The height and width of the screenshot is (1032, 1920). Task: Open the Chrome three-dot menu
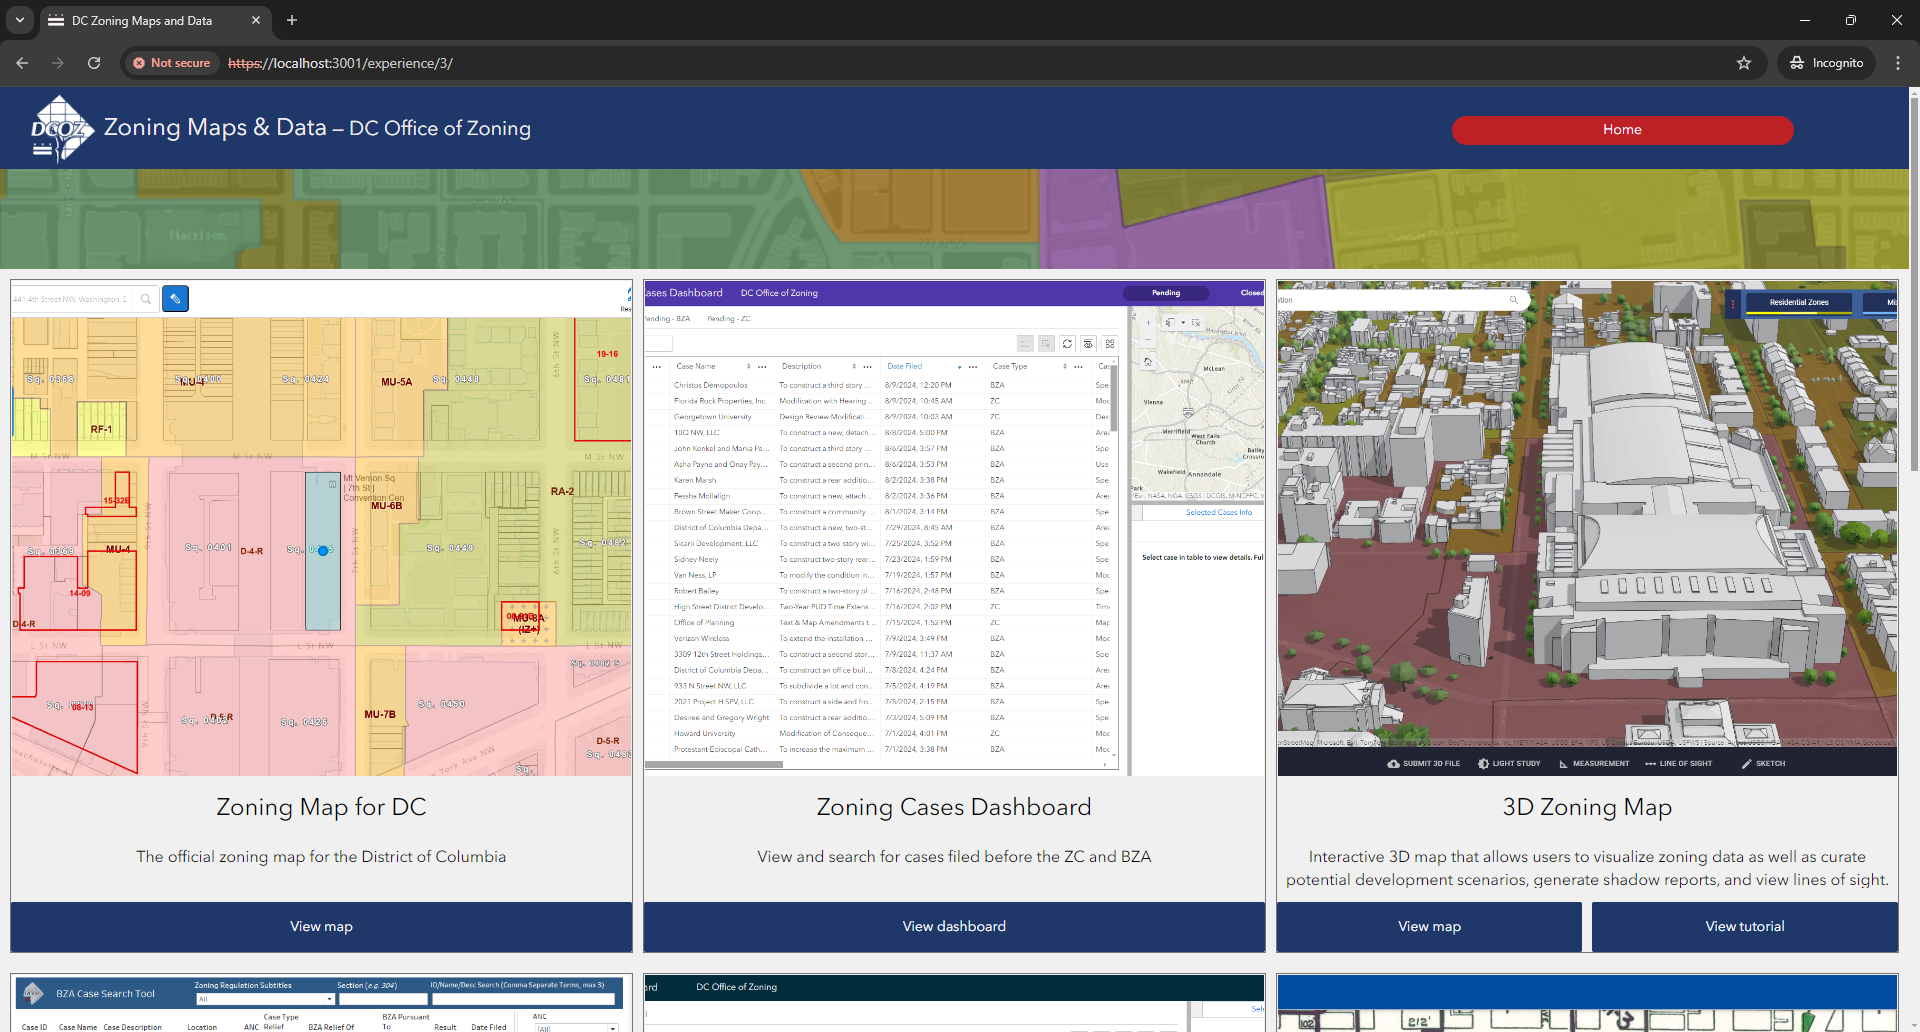(1897, 63)
